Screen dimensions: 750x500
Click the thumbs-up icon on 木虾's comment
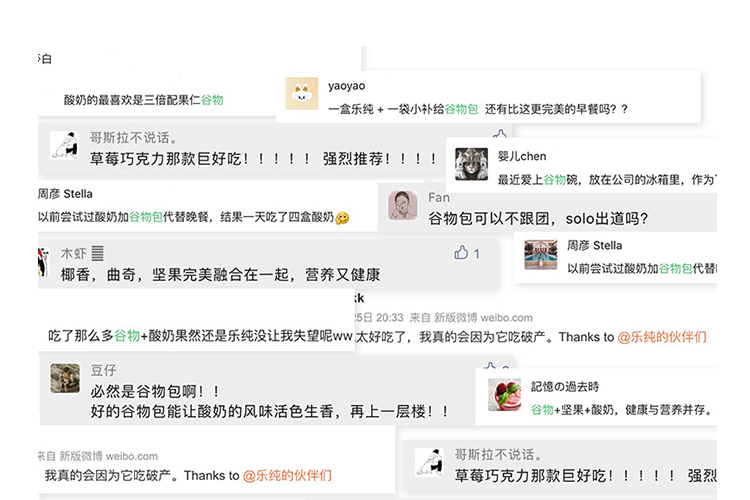461,253
